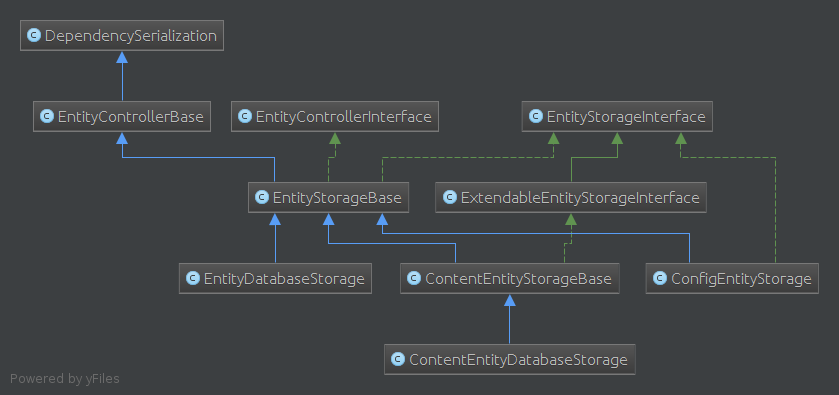Click the blue arrowhead below ContentEntityStorageBase
This screenshot has height=395, width=839.
[x=509, y=300]
